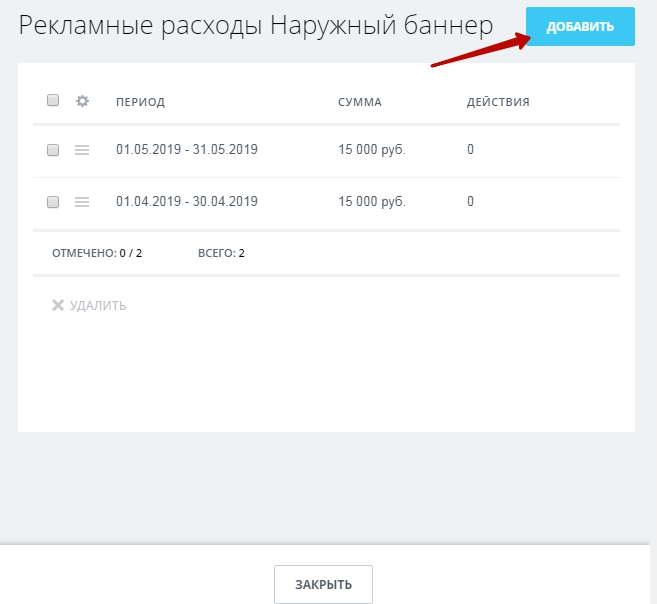The image size is (657, 604).
Task: Check the 01.05.2019 - 31.05.2019 row checkbox
Action: click(x=53, y=150)
